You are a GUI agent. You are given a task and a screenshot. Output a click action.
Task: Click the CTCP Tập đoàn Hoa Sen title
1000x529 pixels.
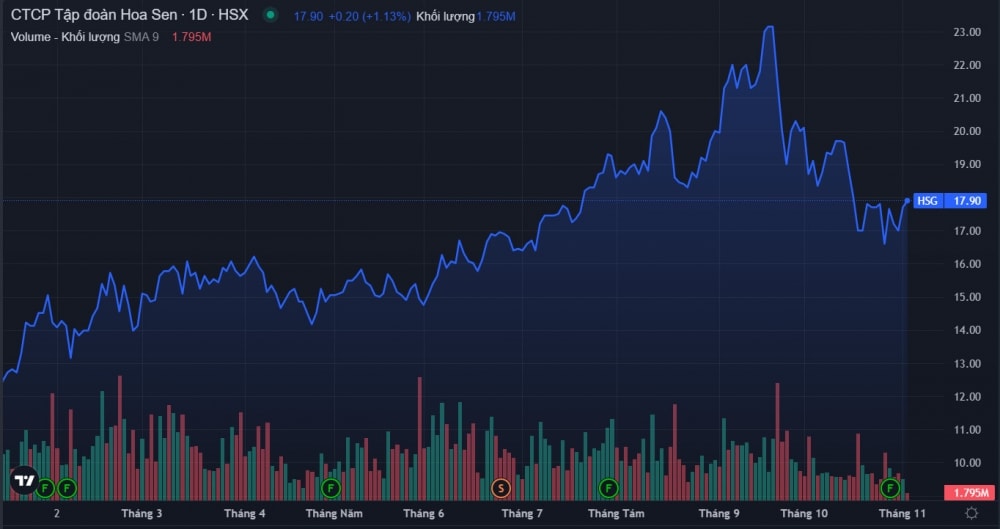pos(129,15)
